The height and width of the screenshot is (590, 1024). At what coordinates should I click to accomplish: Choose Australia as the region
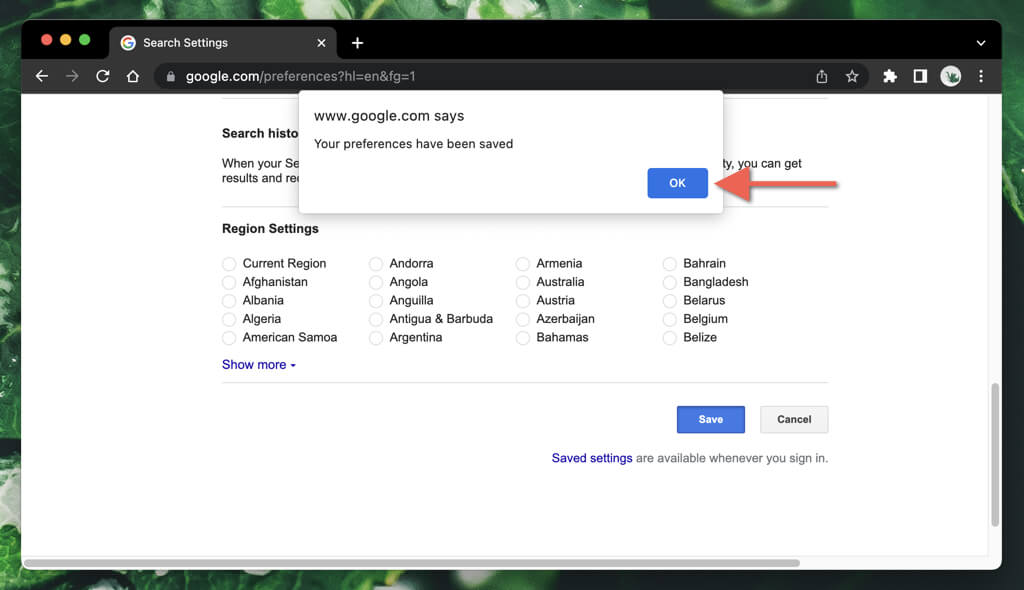(x=523, y=282)
